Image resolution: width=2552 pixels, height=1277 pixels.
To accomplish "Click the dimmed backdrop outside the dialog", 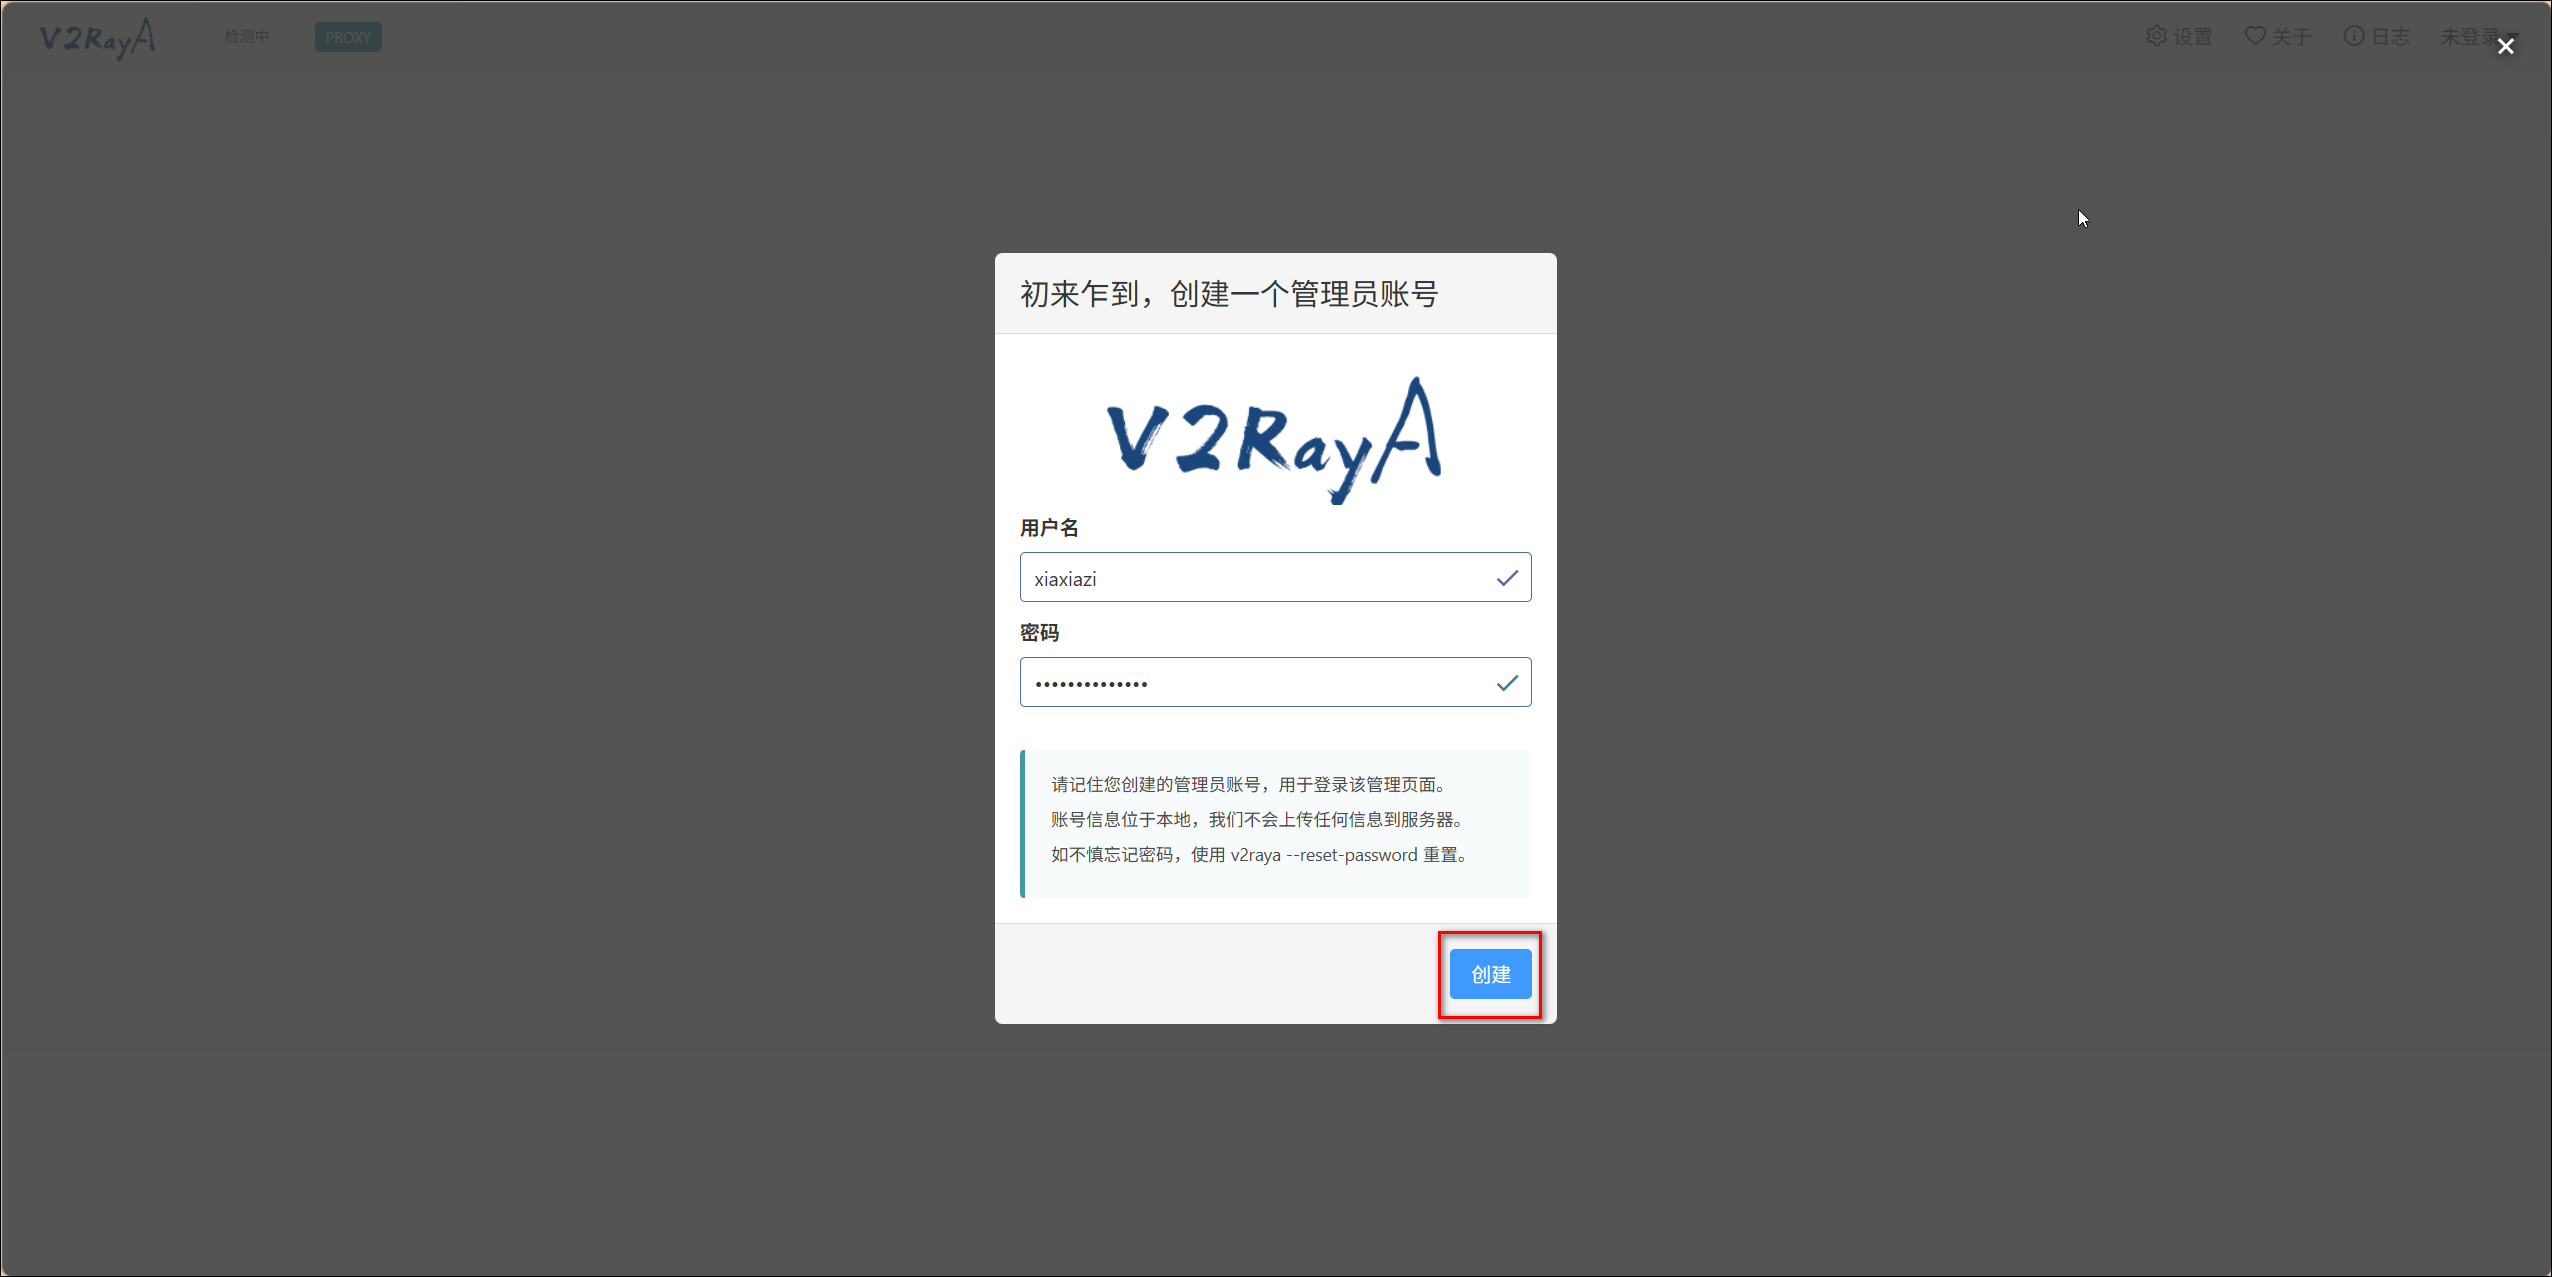I will click(500, 650).
